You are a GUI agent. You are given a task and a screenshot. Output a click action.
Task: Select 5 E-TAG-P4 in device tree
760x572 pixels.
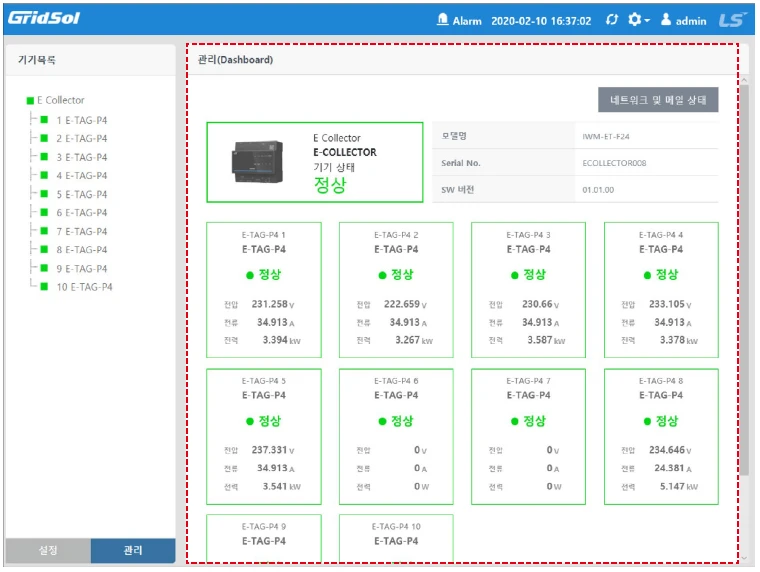pyautogui.click(x=81, y=194)
